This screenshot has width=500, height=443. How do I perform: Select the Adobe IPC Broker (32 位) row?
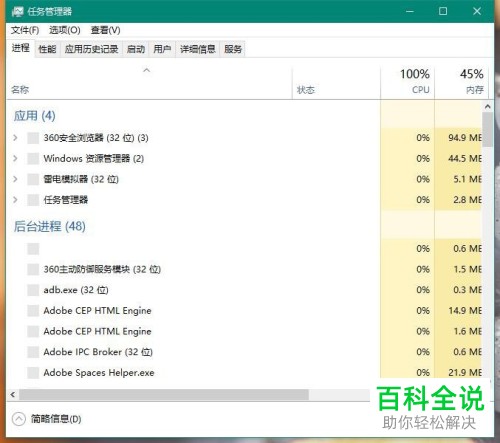(x=244, y=352)
